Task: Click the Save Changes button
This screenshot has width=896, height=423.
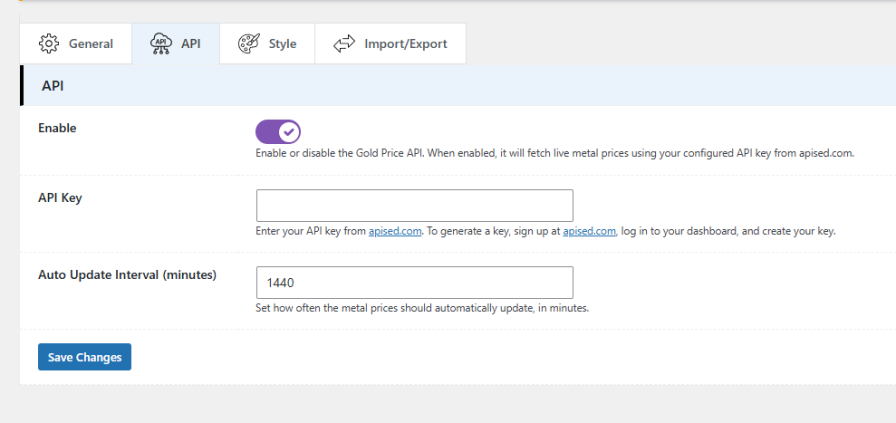Action: (85, 357)
